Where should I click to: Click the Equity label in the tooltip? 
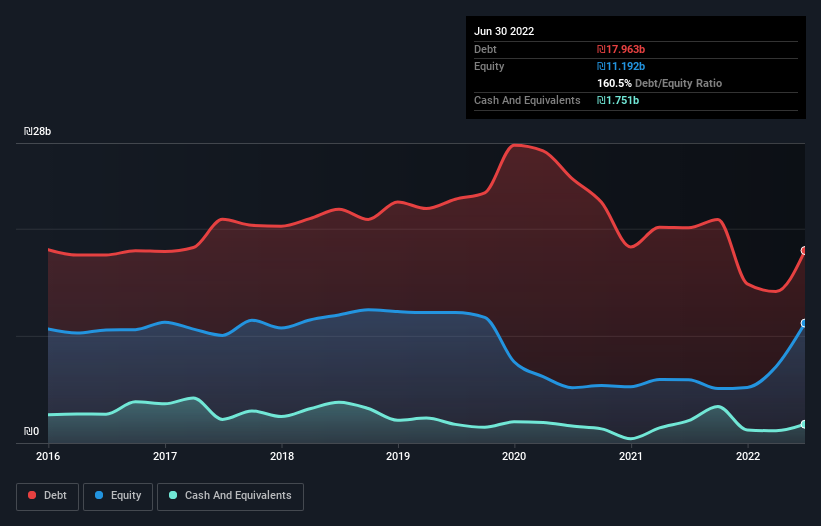(489, 66)
